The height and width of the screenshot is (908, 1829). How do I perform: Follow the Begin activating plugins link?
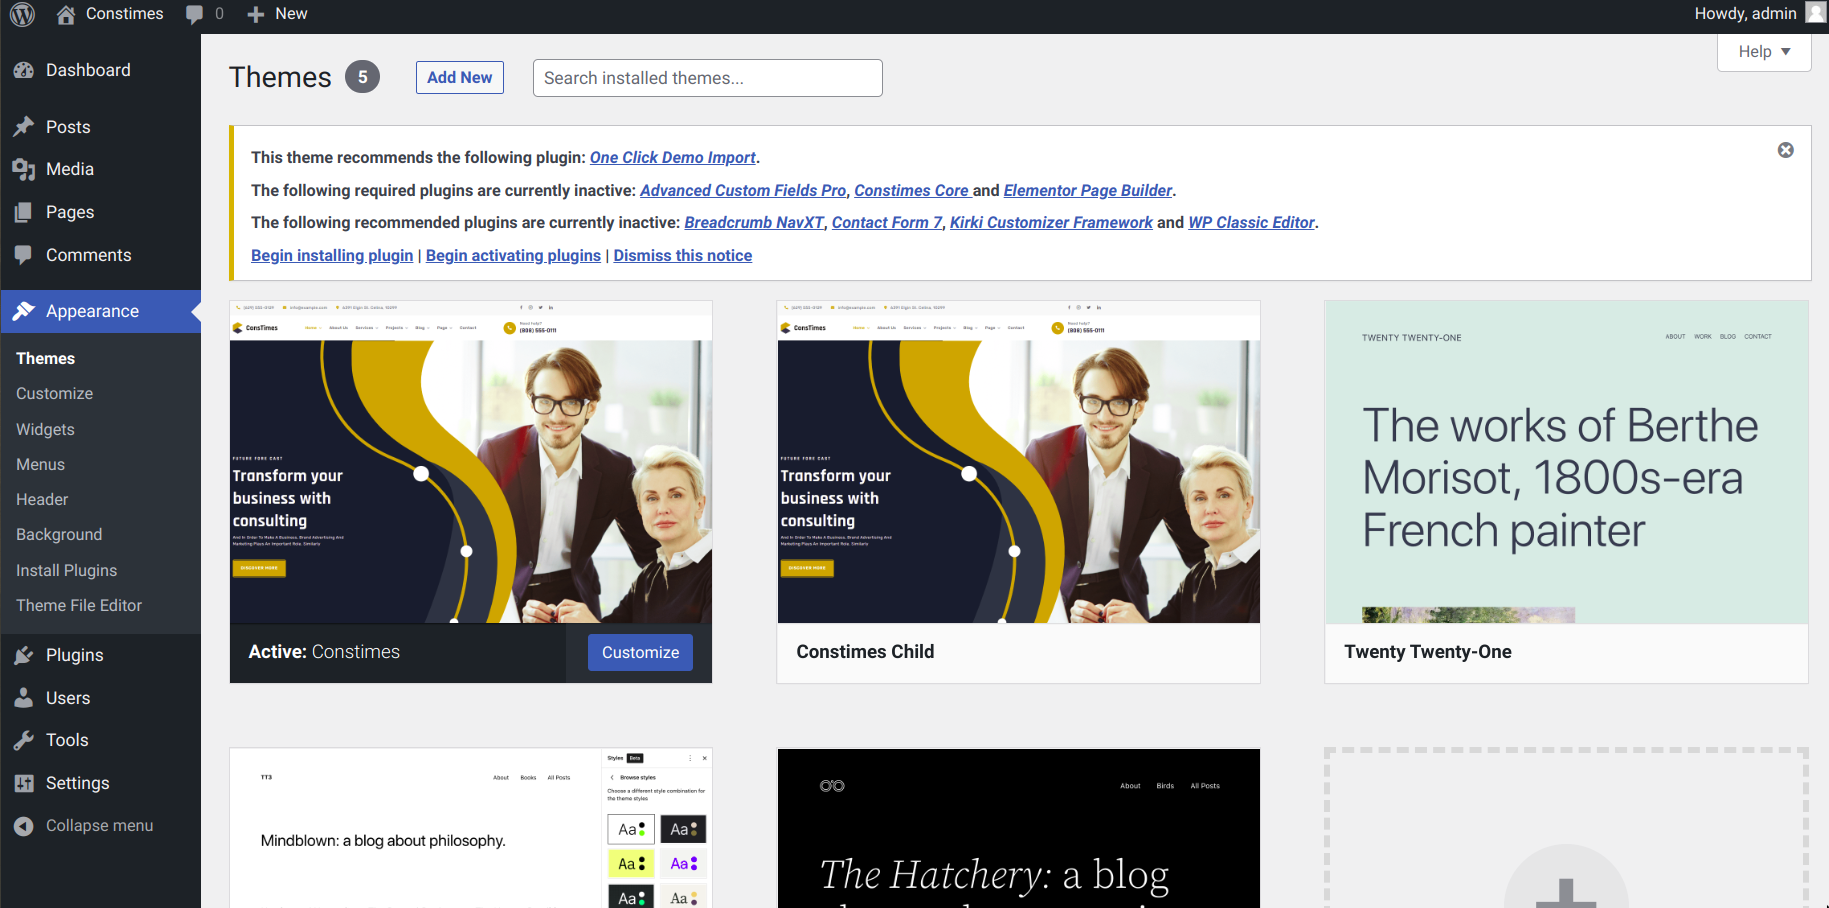pos(513,255)
